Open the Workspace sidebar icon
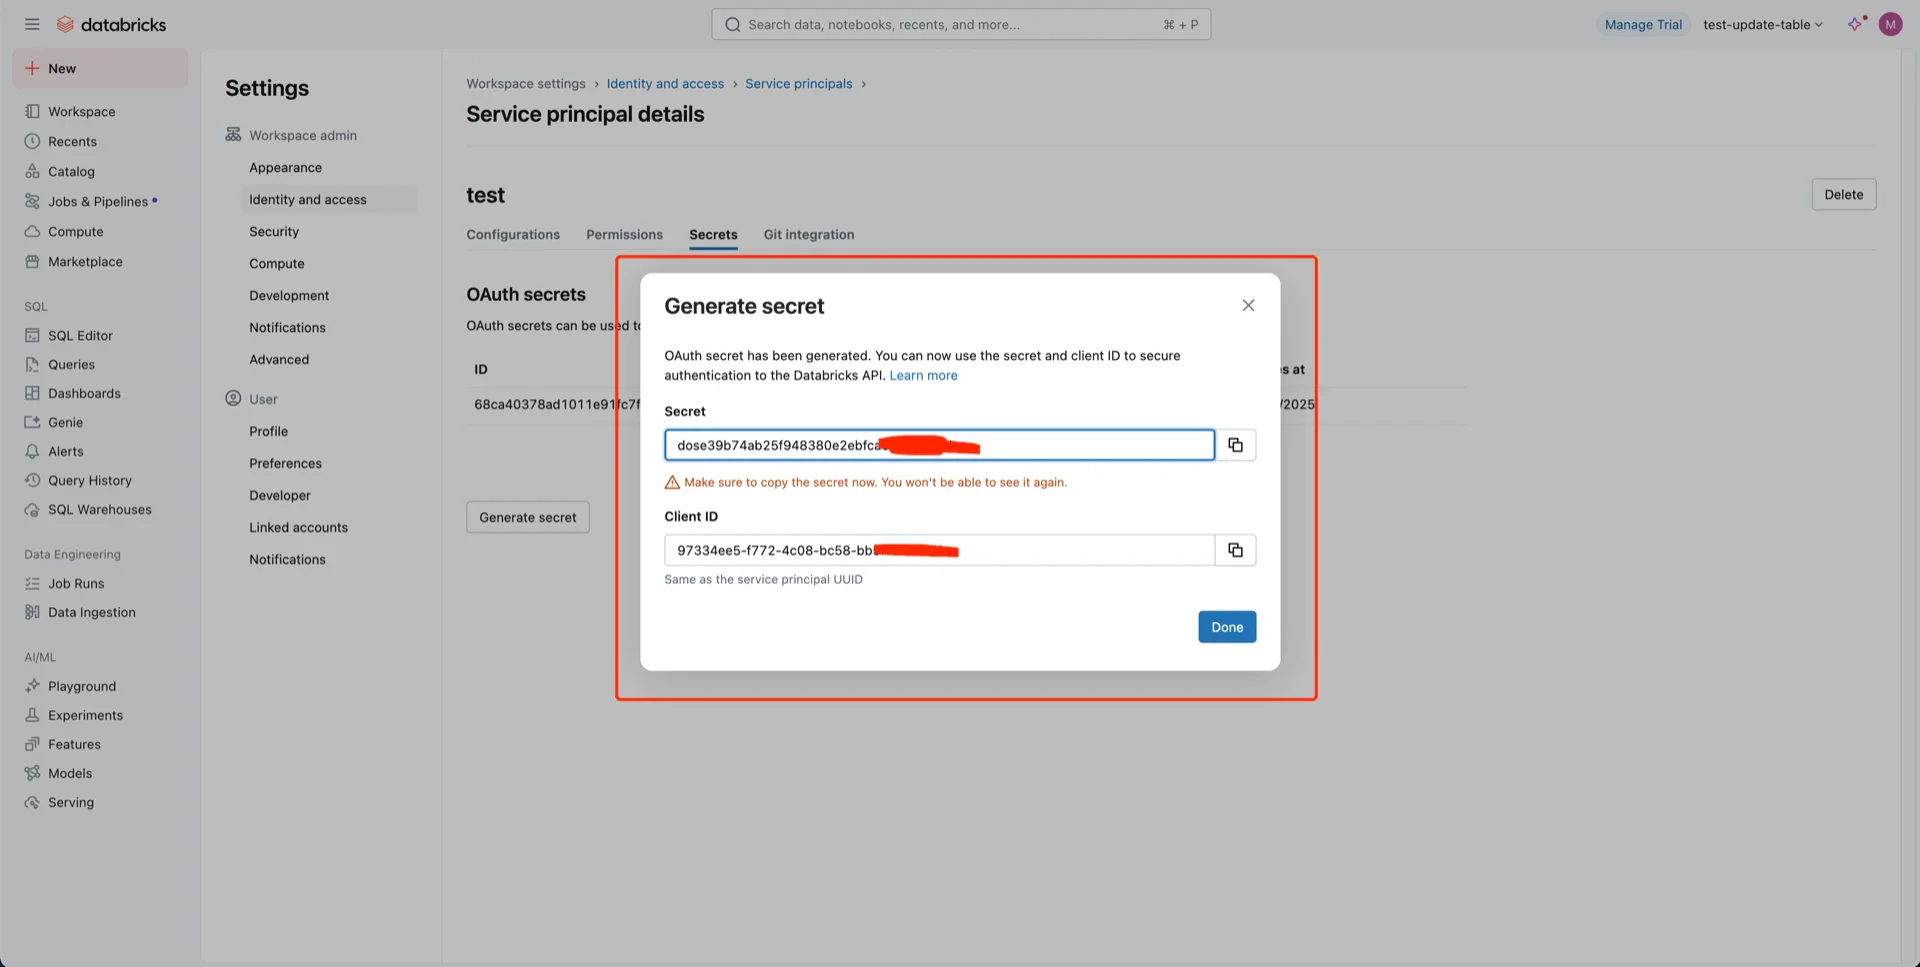Screen dimensions: 1920x967 [x=32, y=111]
